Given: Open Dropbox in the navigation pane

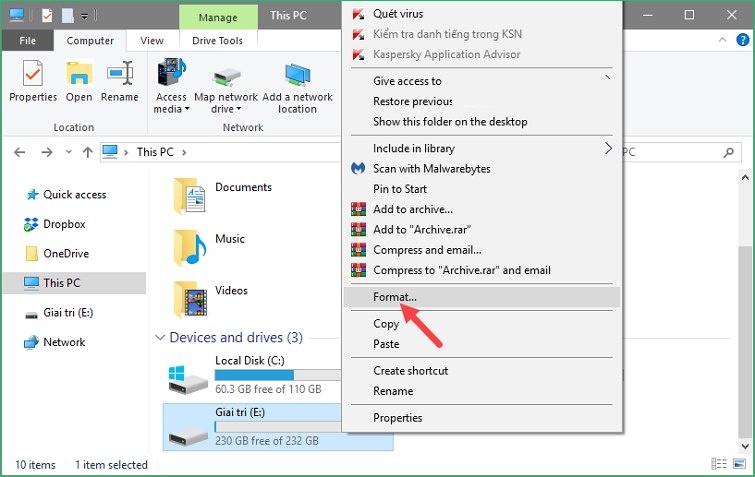Looking at the screenshot, I should [64, 224].
